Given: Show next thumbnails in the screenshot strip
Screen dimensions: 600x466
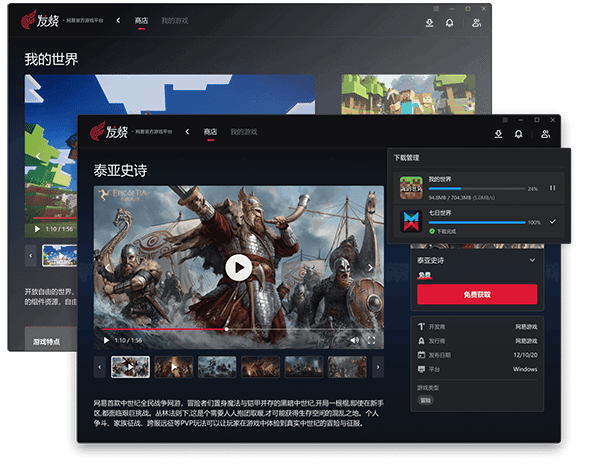Looking at the screenshot, I should (376, 367).
